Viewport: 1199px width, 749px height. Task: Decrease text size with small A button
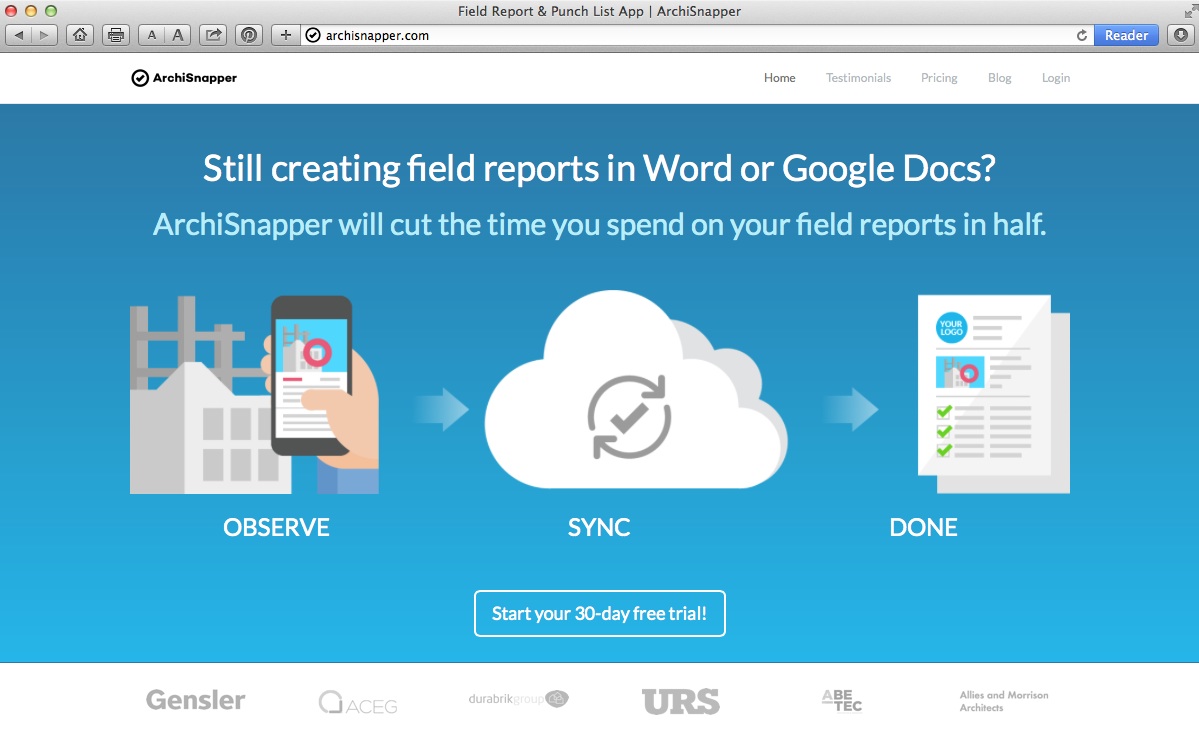coord(151,35)
